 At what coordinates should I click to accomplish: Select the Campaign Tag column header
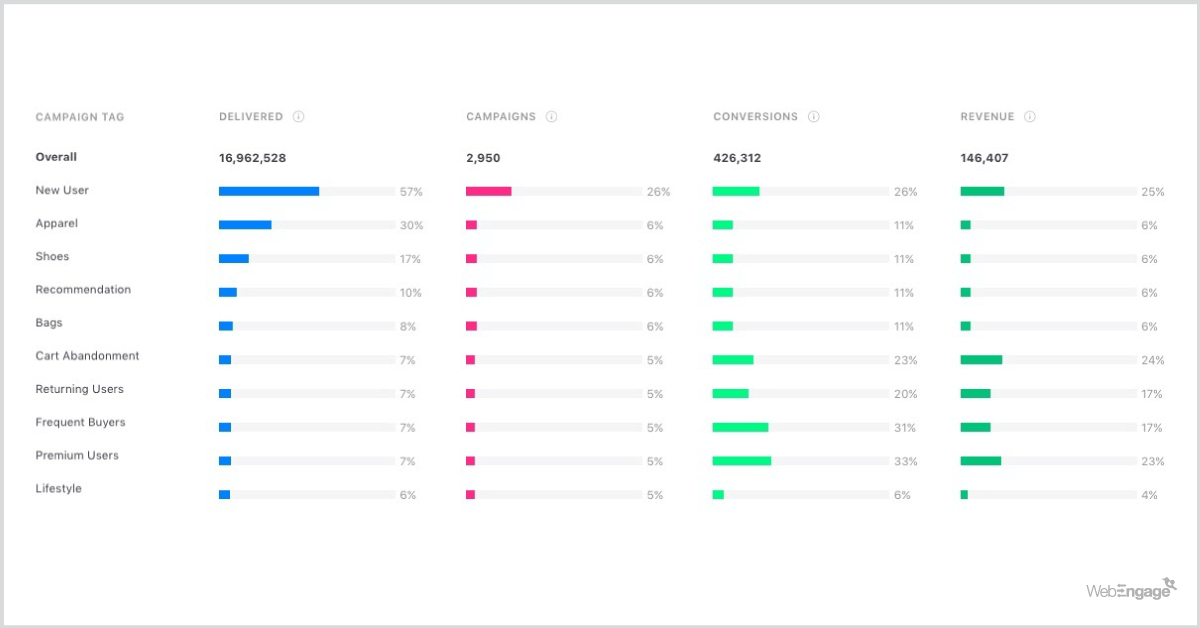click(80, 117)
